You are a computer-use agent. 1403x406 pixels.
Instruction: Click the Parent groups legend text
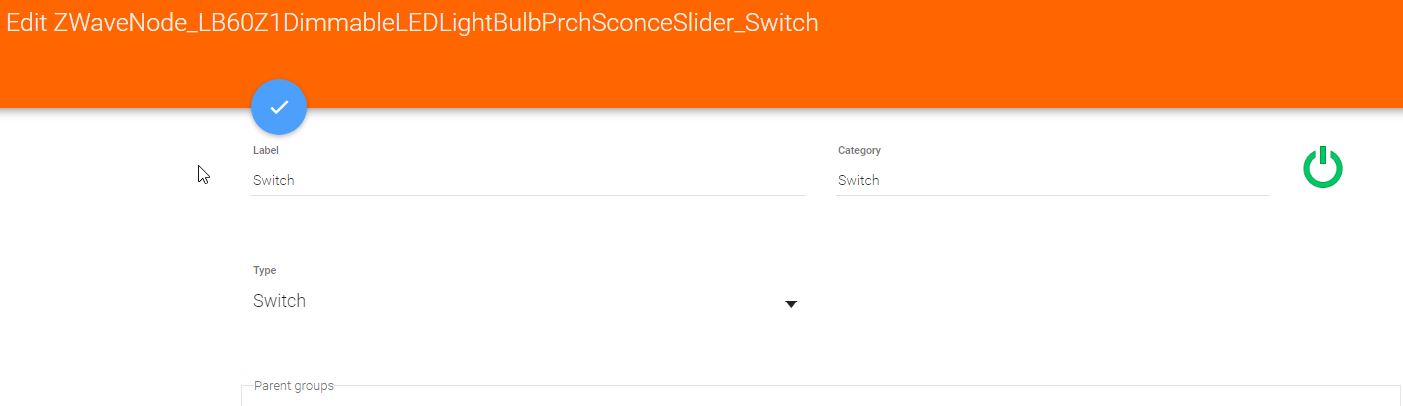coord(294,386)
